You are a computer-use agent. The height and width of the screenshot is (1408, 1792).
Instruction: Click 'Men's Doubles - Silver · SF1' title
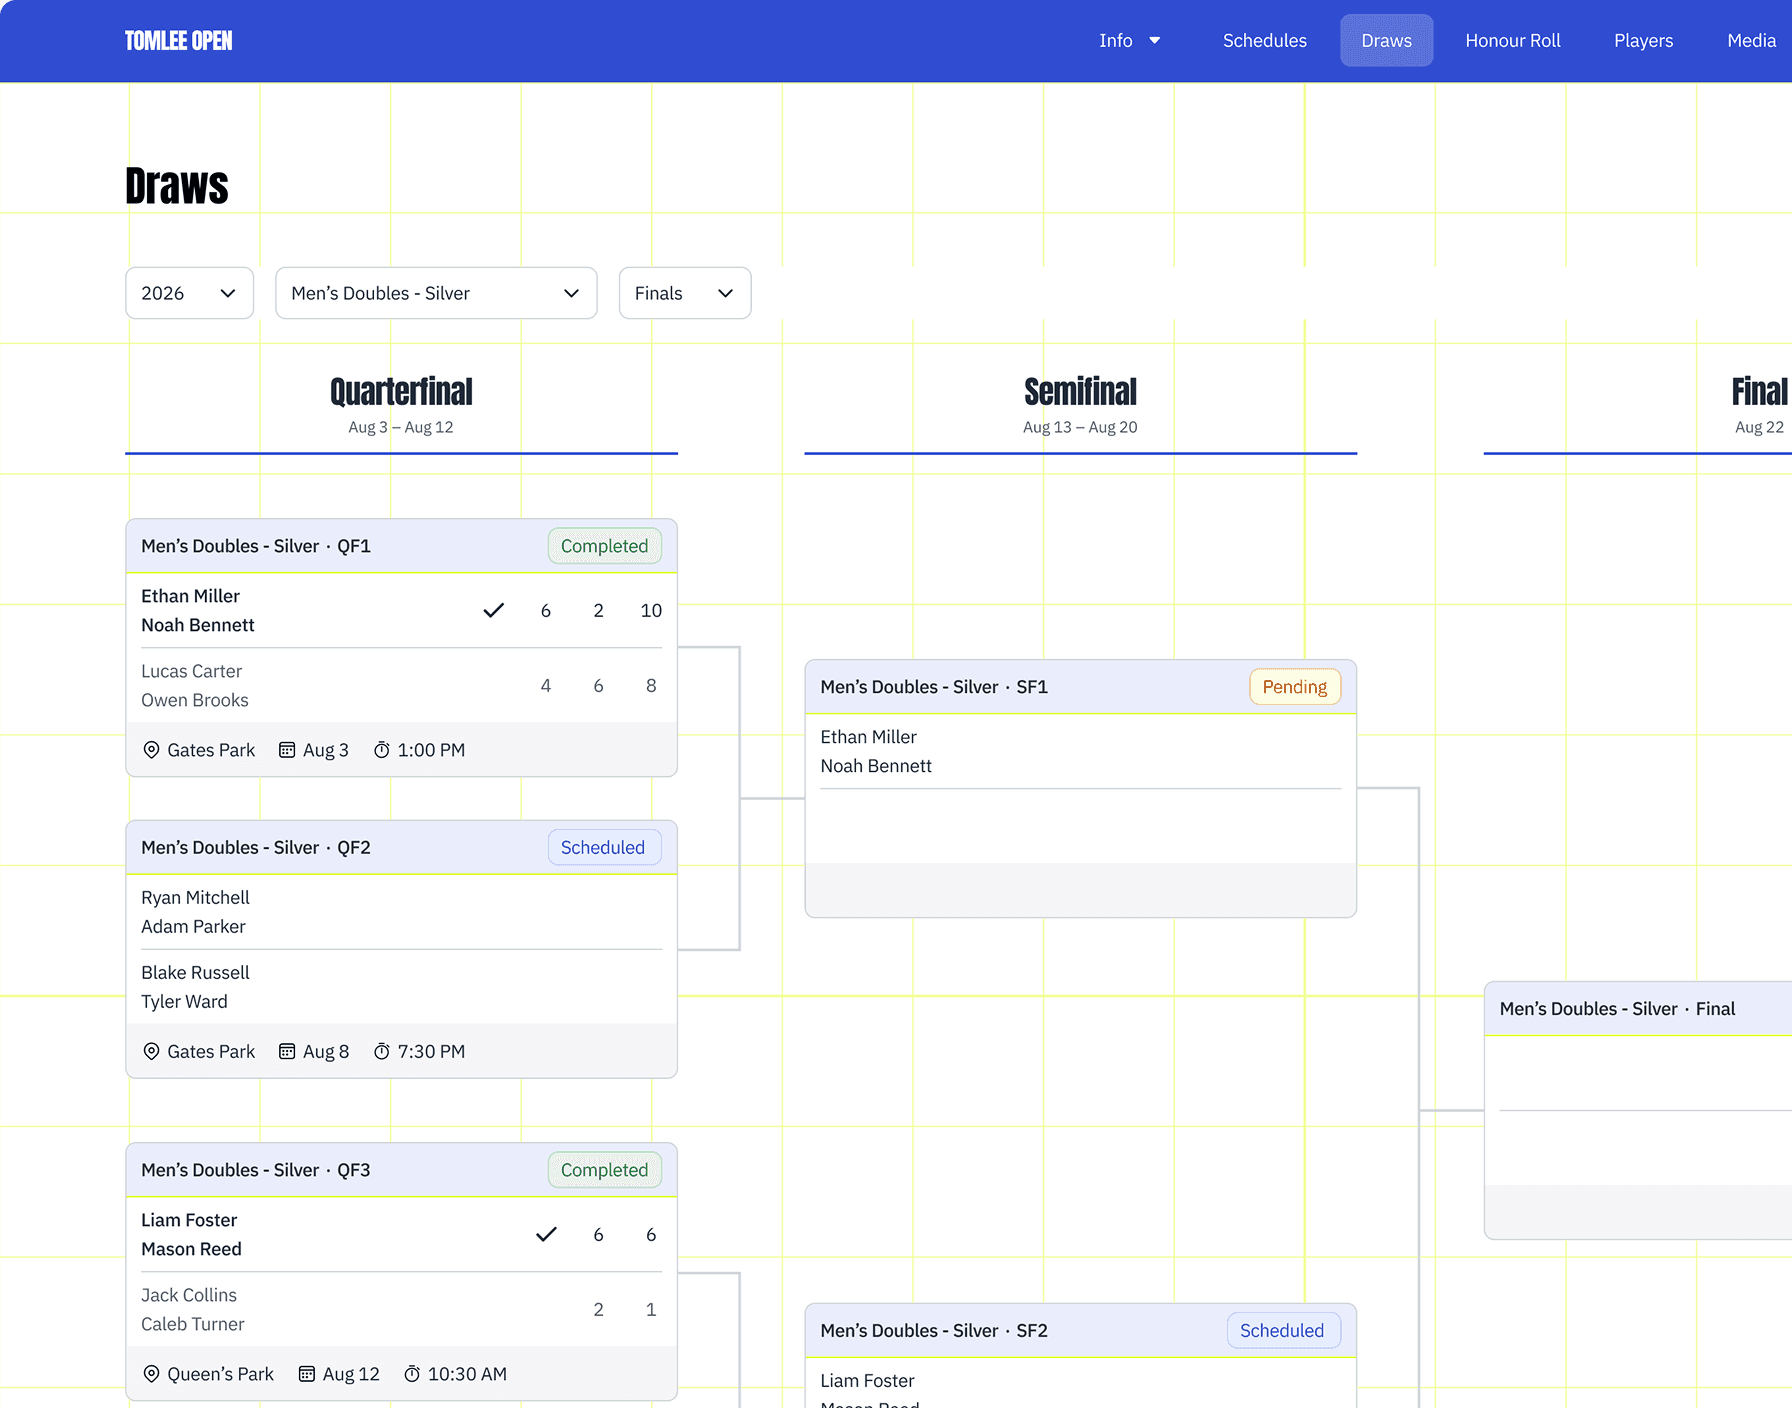(934, 687)
